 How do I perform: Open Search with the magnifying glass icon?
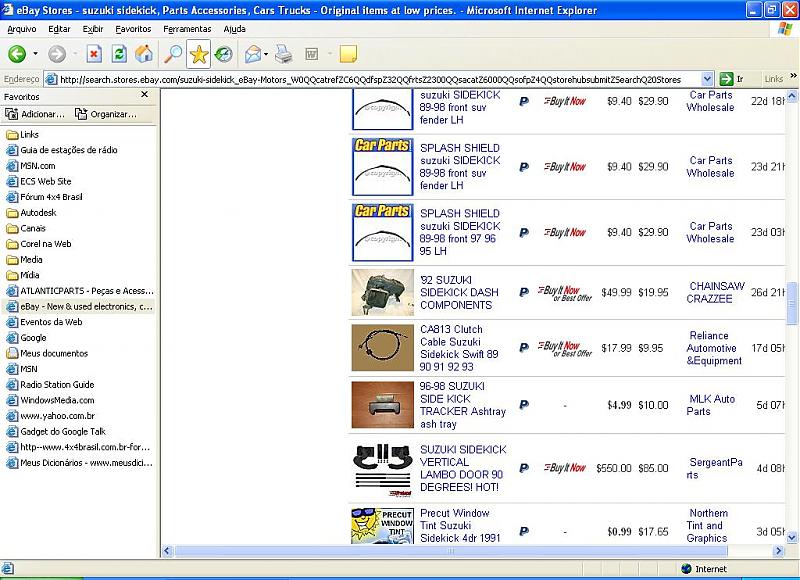(x=173, y=54)
